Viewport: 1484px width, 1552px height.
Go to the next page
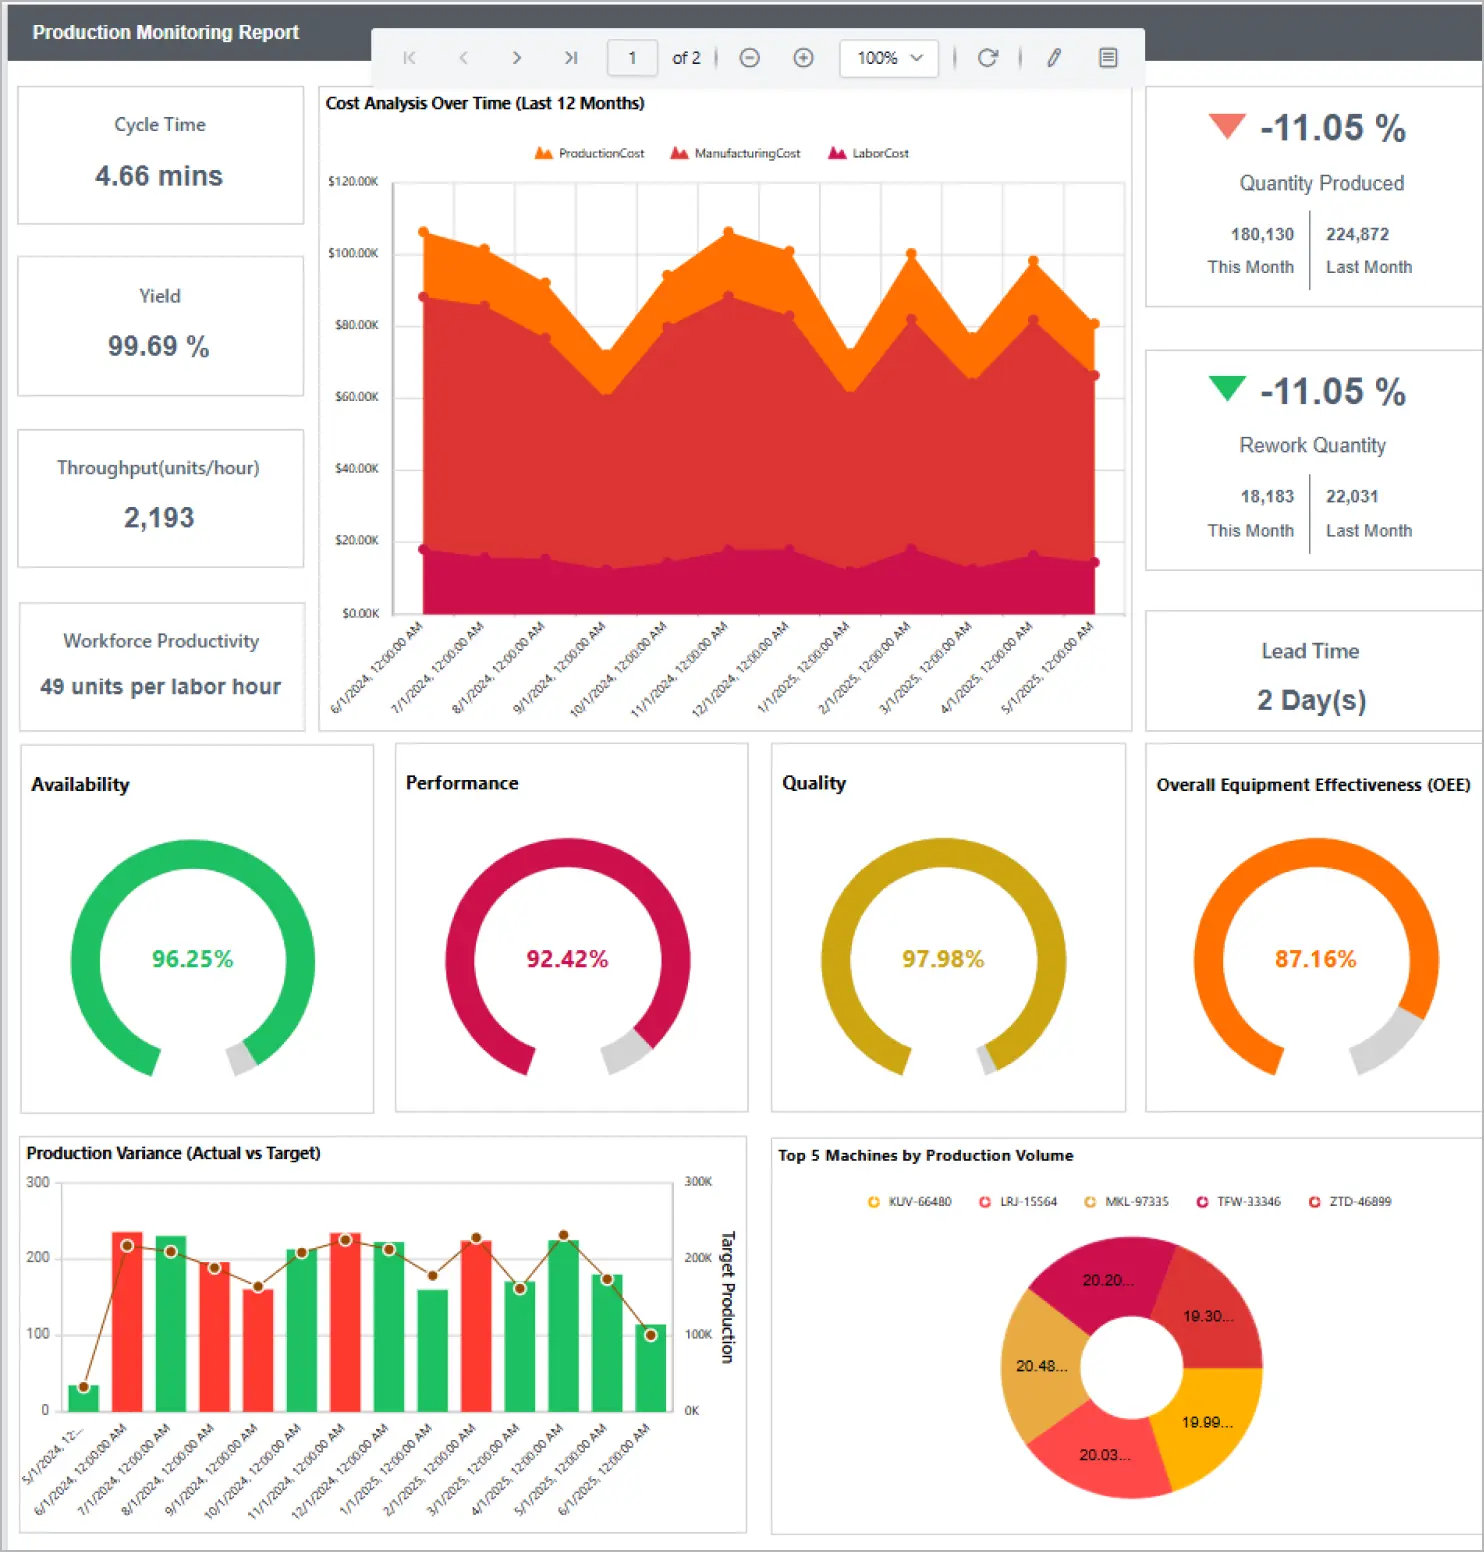pos(516,58)
